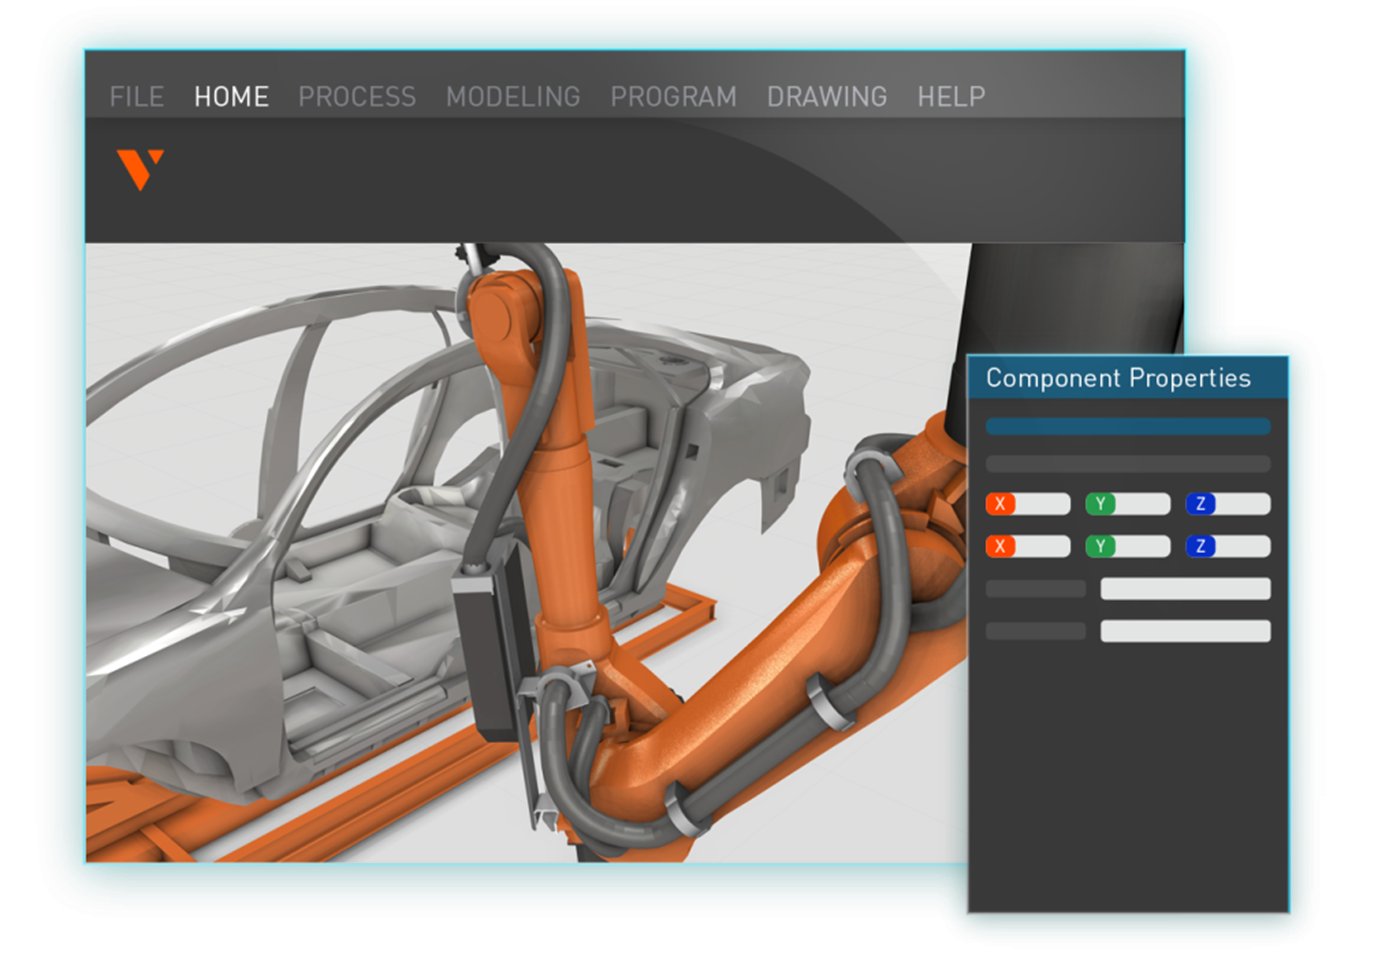Click first row Y coordinate field
1400x975 pixels.
pyautogui.click(x=1128, y=504)
